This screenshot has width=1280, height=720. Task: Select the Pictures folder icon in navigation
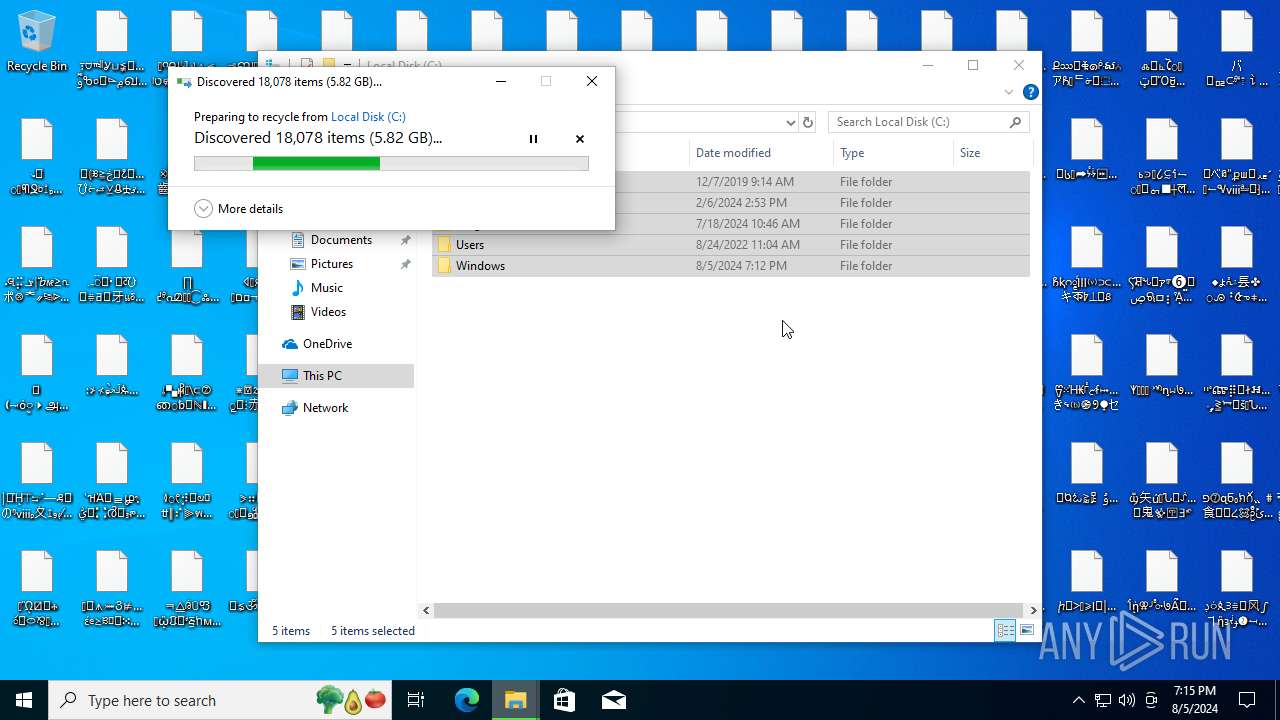point(297,264)
